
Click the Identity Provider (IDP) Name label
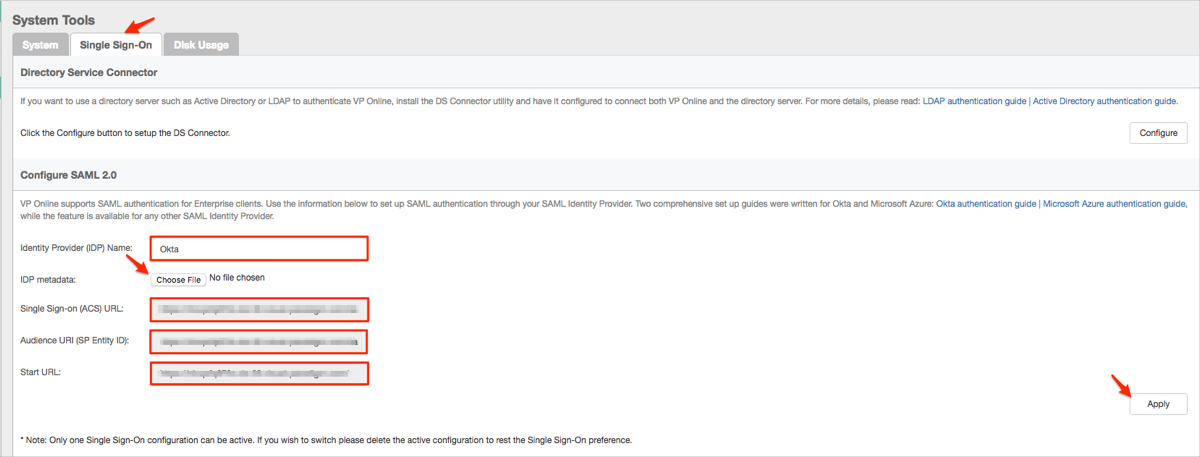coord(76,248)
